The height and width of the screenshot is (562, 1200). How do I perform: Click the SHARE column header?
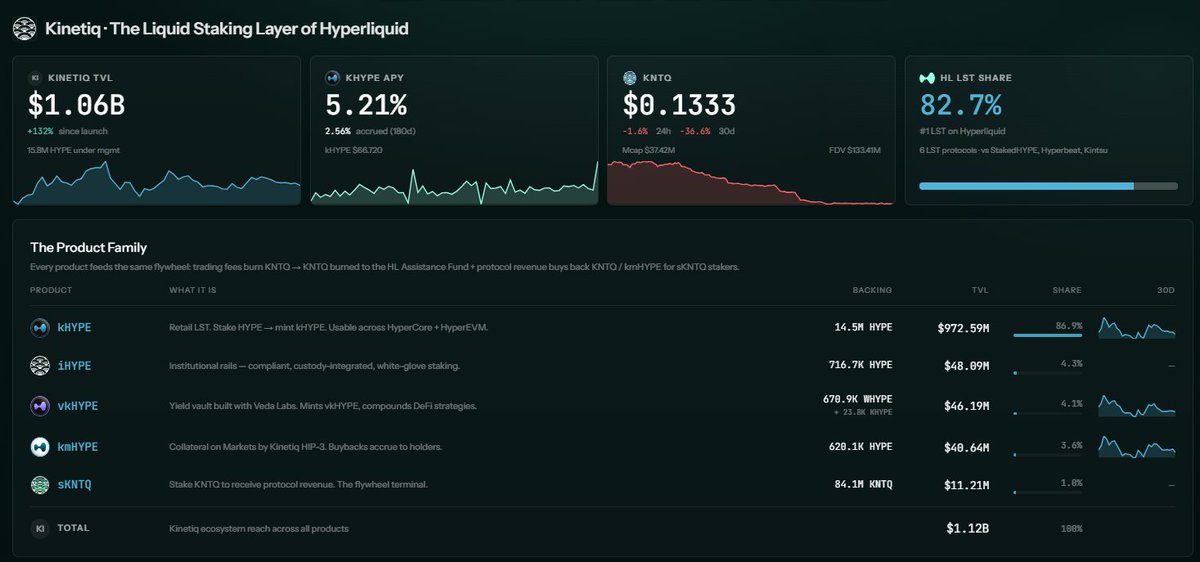(x=1067, y=290)
